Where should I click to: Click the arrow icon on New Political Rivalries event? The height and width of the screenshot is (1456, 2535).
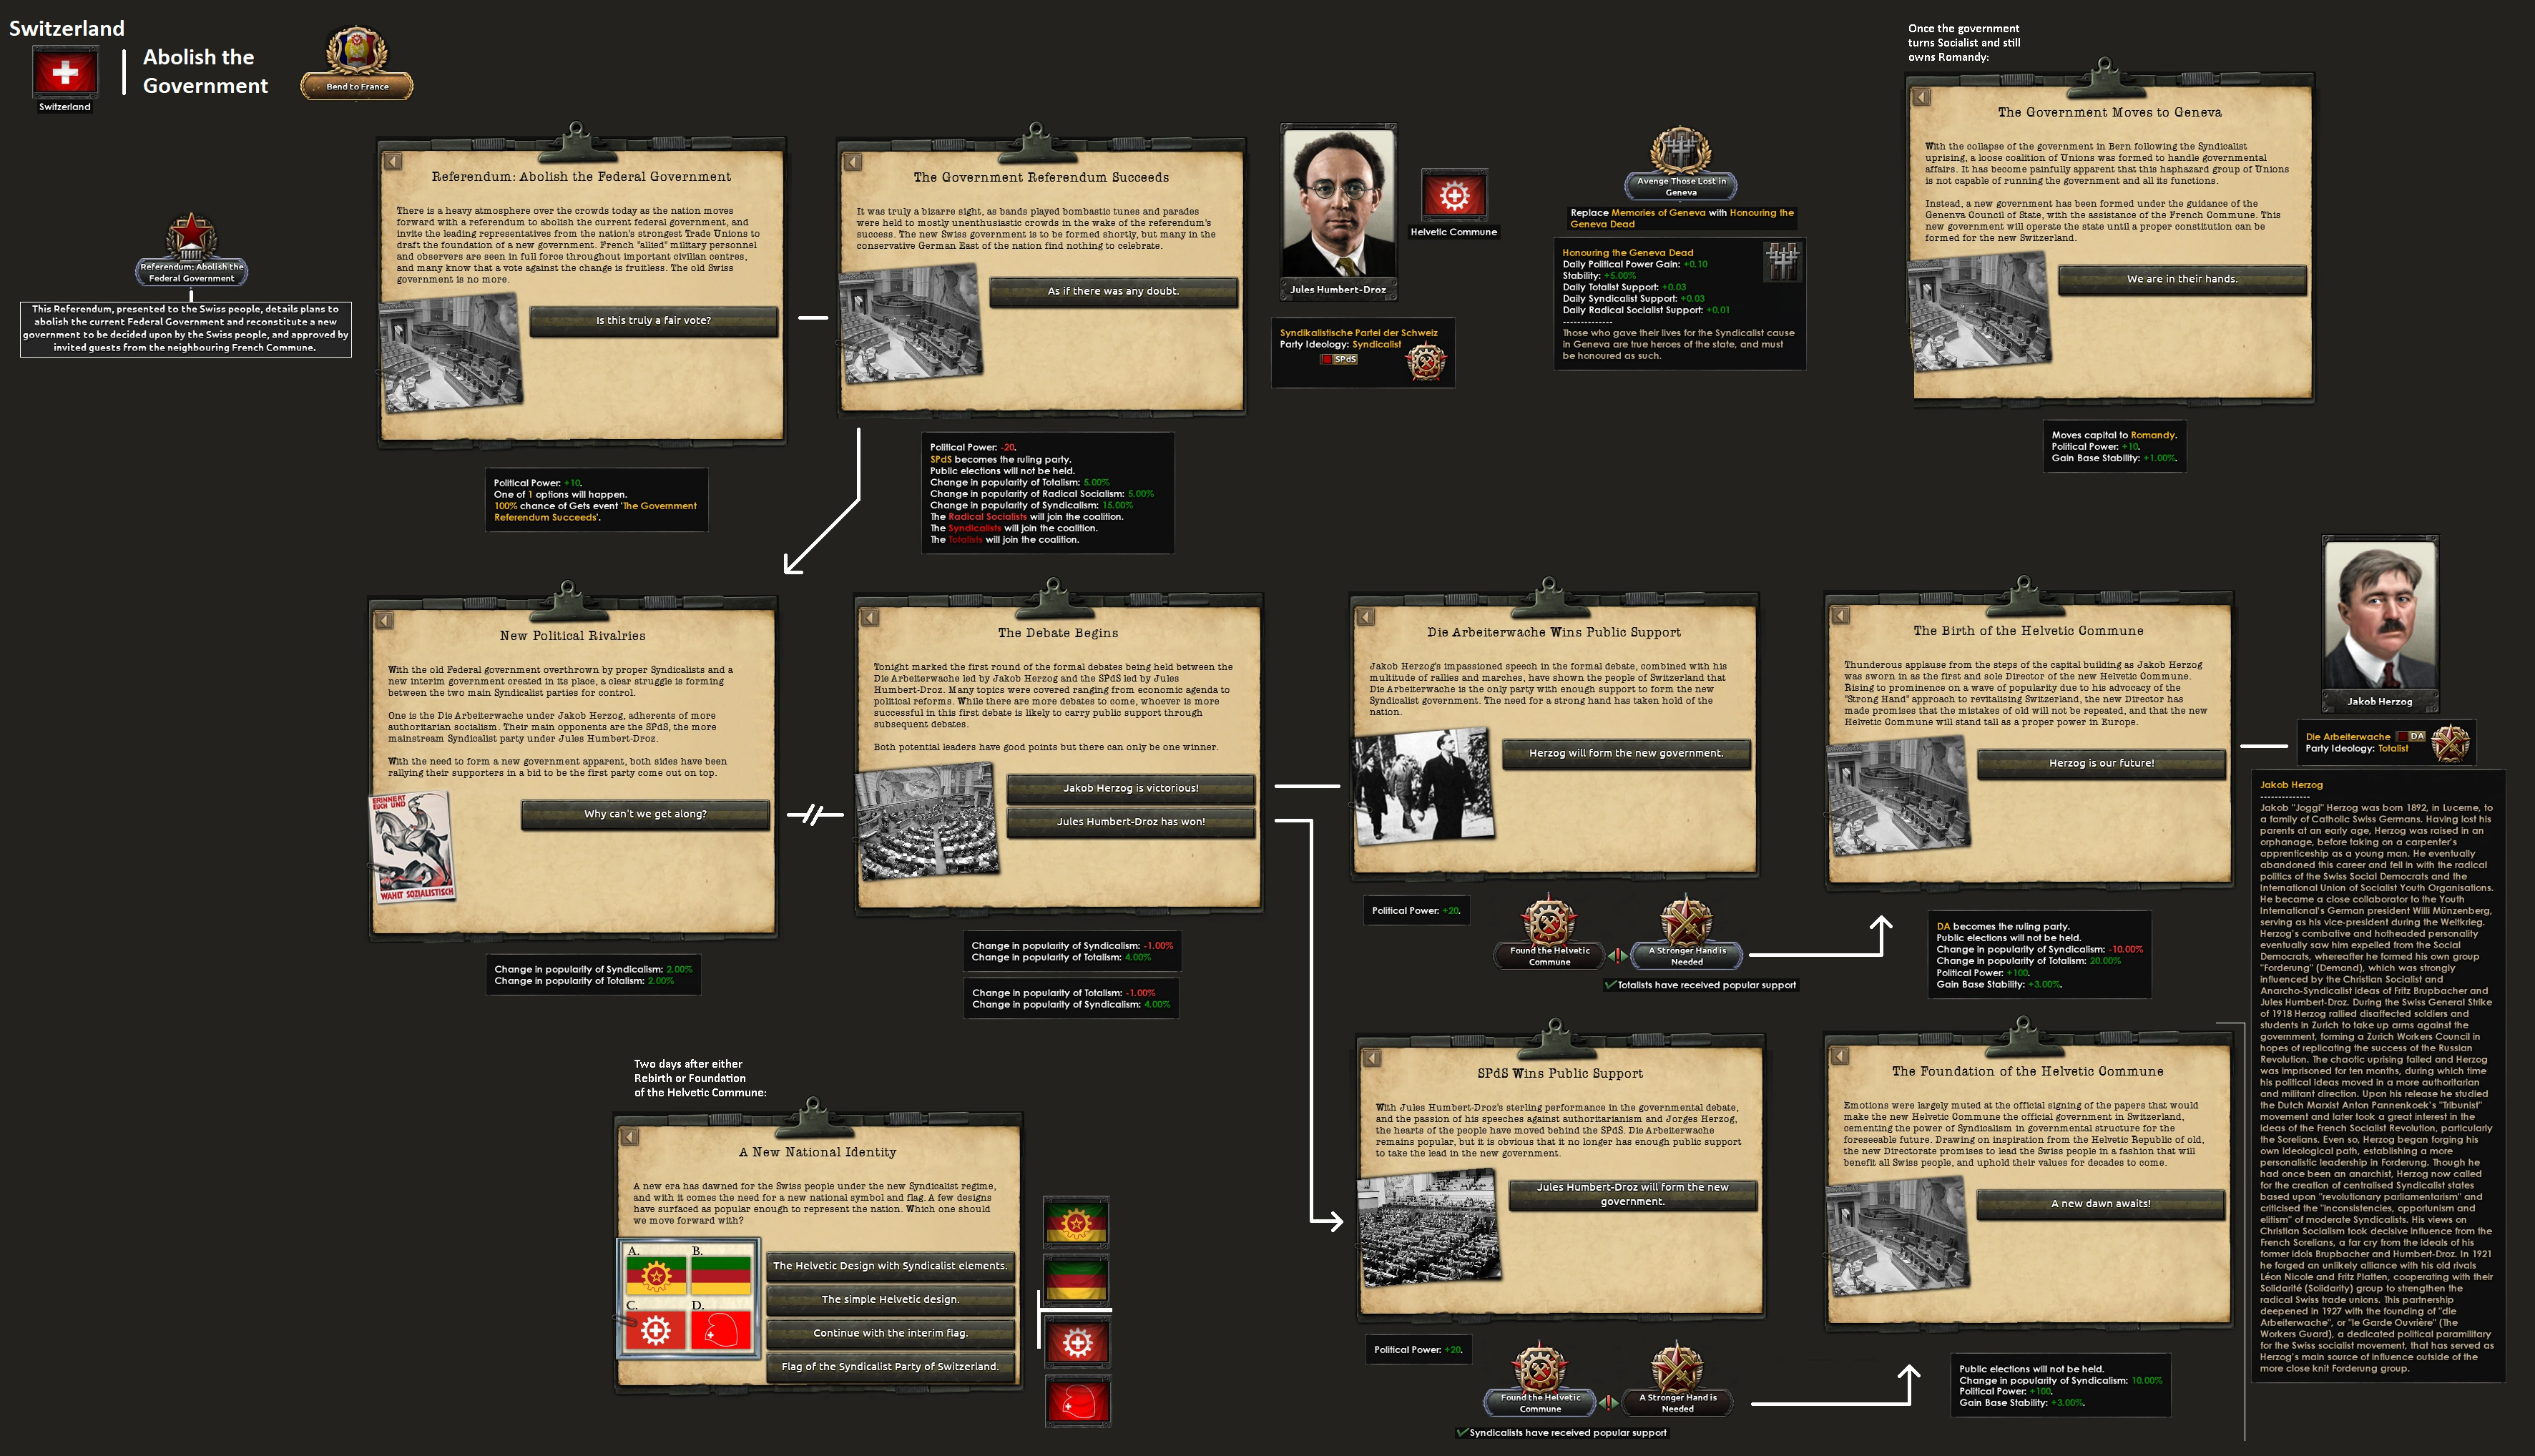point(384,621)
